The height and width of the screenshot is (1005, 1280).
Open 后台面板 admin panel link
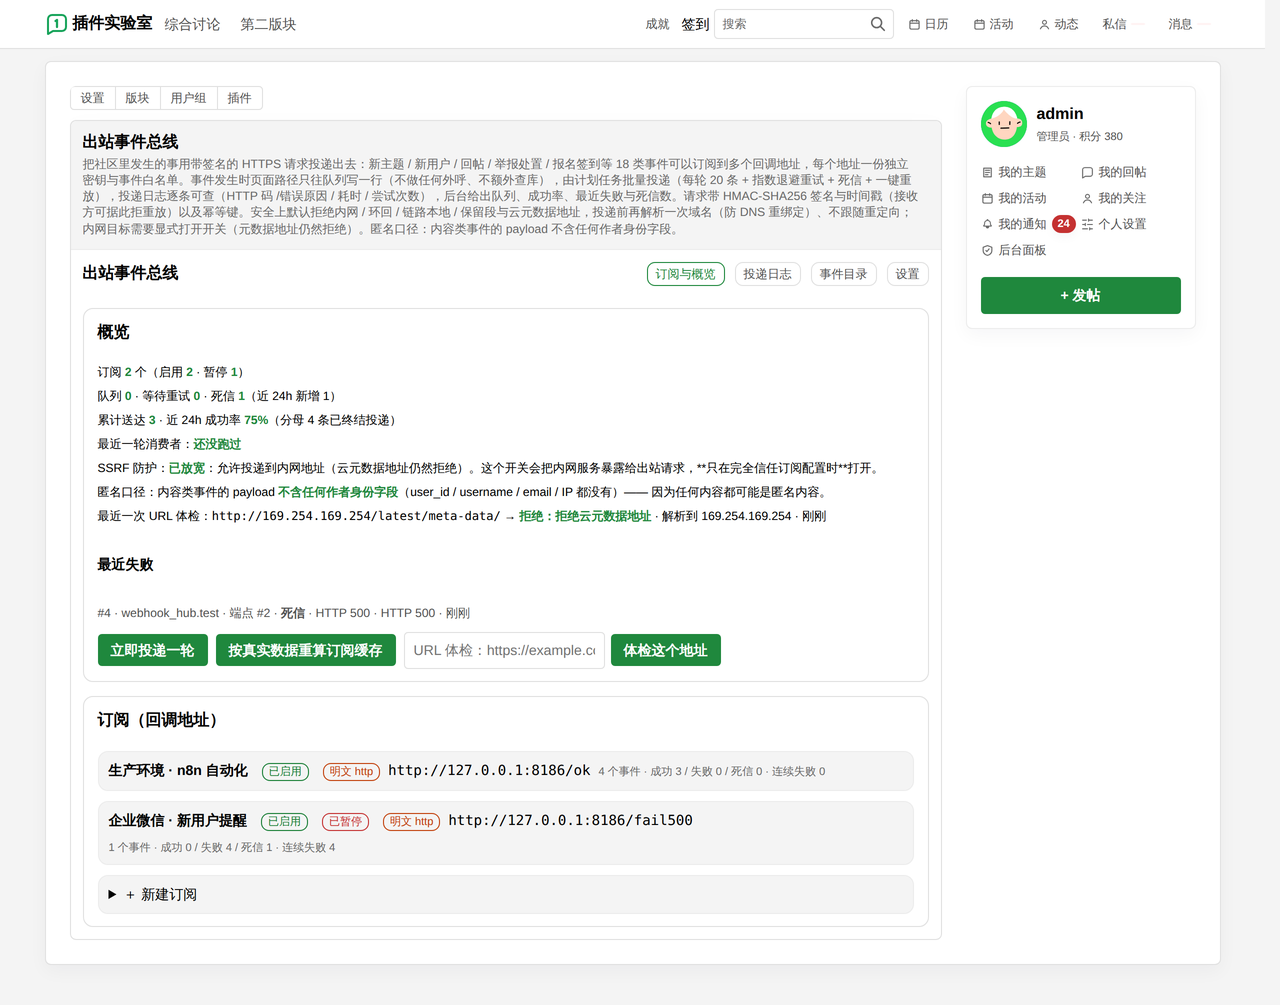click(1014, 250)
